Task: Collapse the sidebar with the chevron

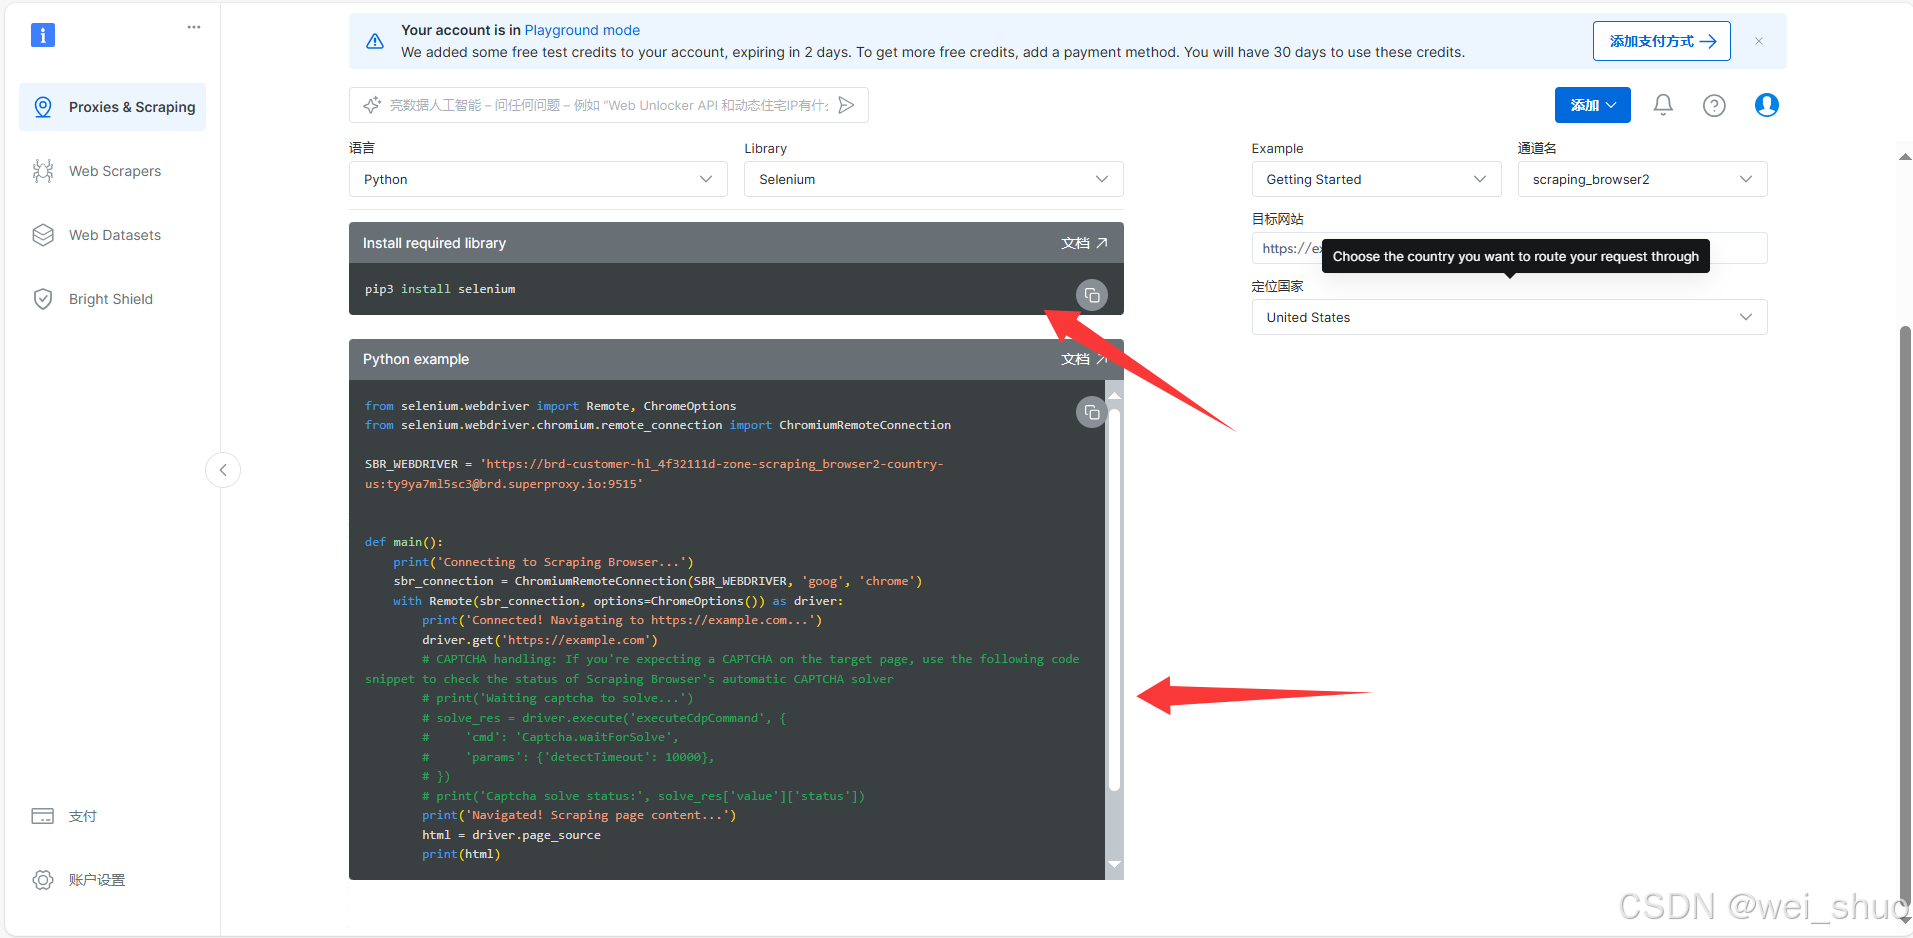Action: click(x=223, y=470)
